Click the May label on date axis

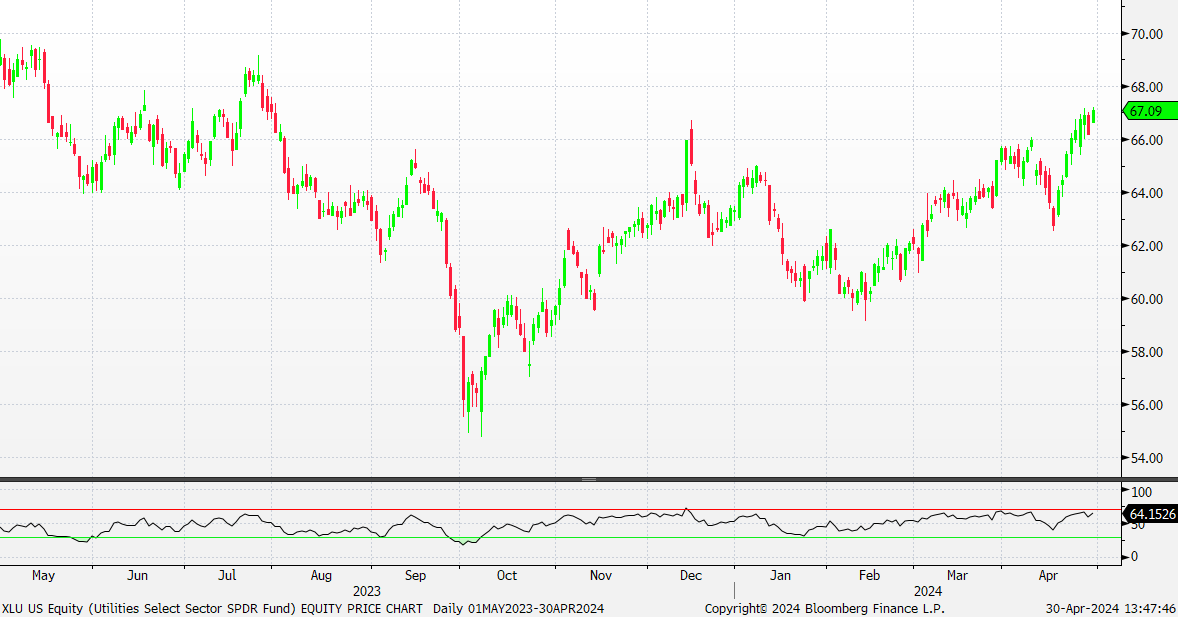[44, 576]
